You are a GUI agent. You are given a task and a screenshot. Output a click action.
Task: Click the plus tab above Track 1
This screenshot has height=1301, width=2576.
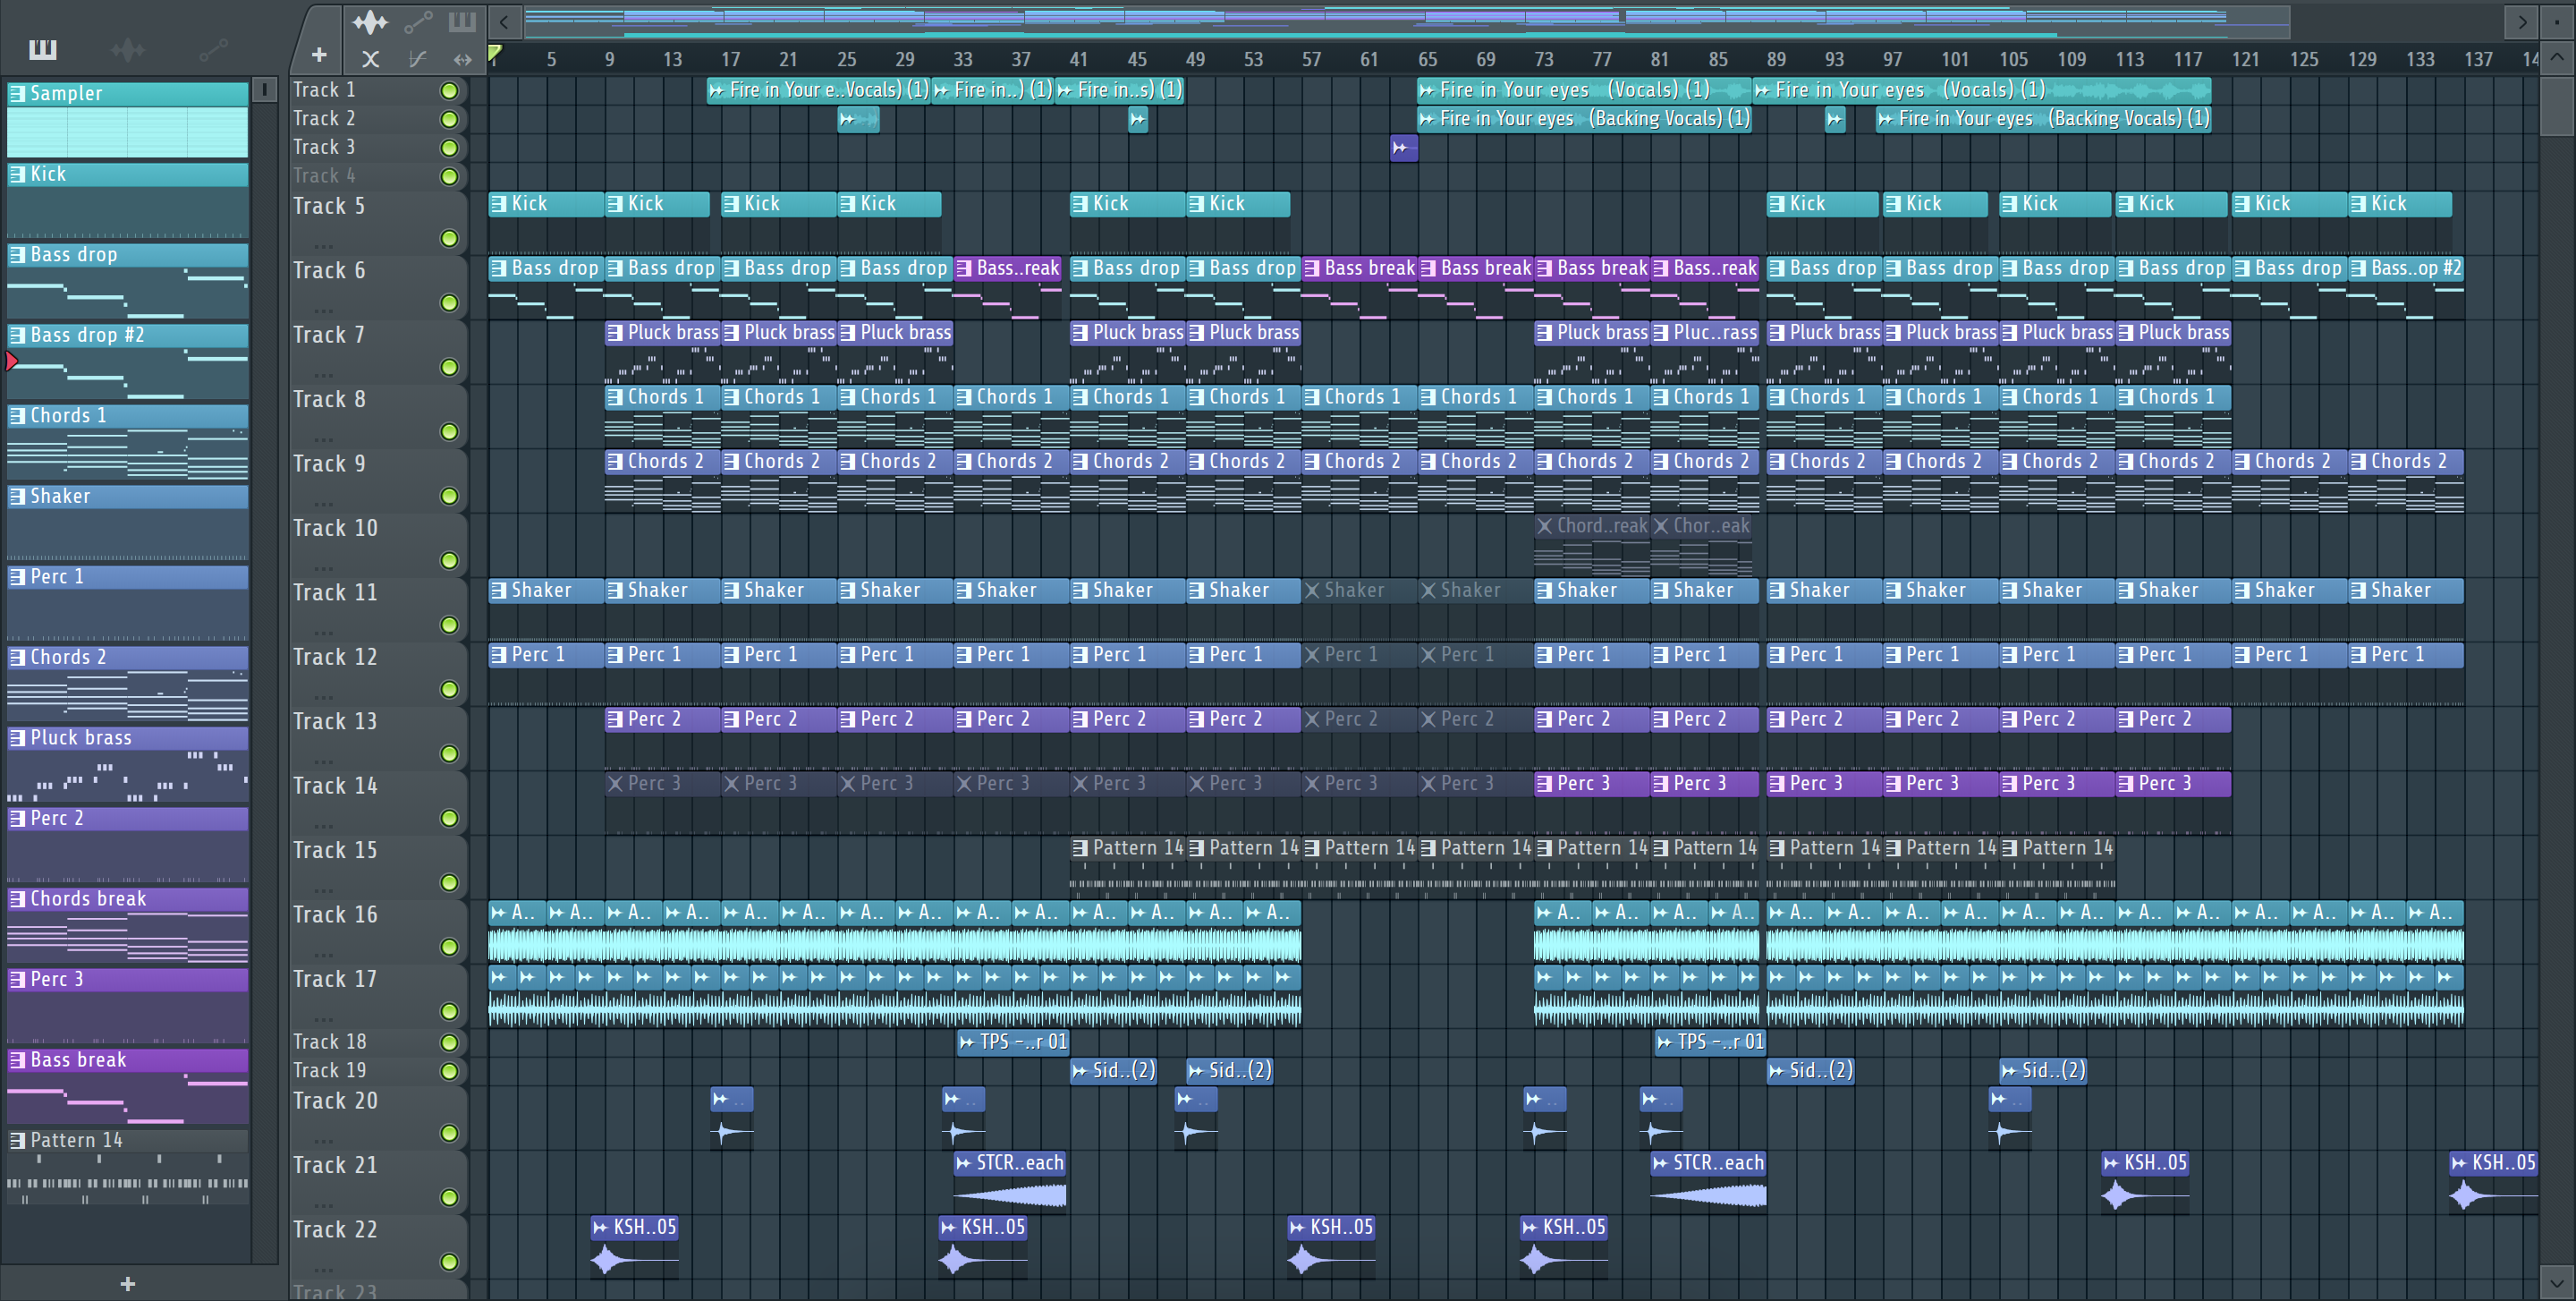(319, 55)
